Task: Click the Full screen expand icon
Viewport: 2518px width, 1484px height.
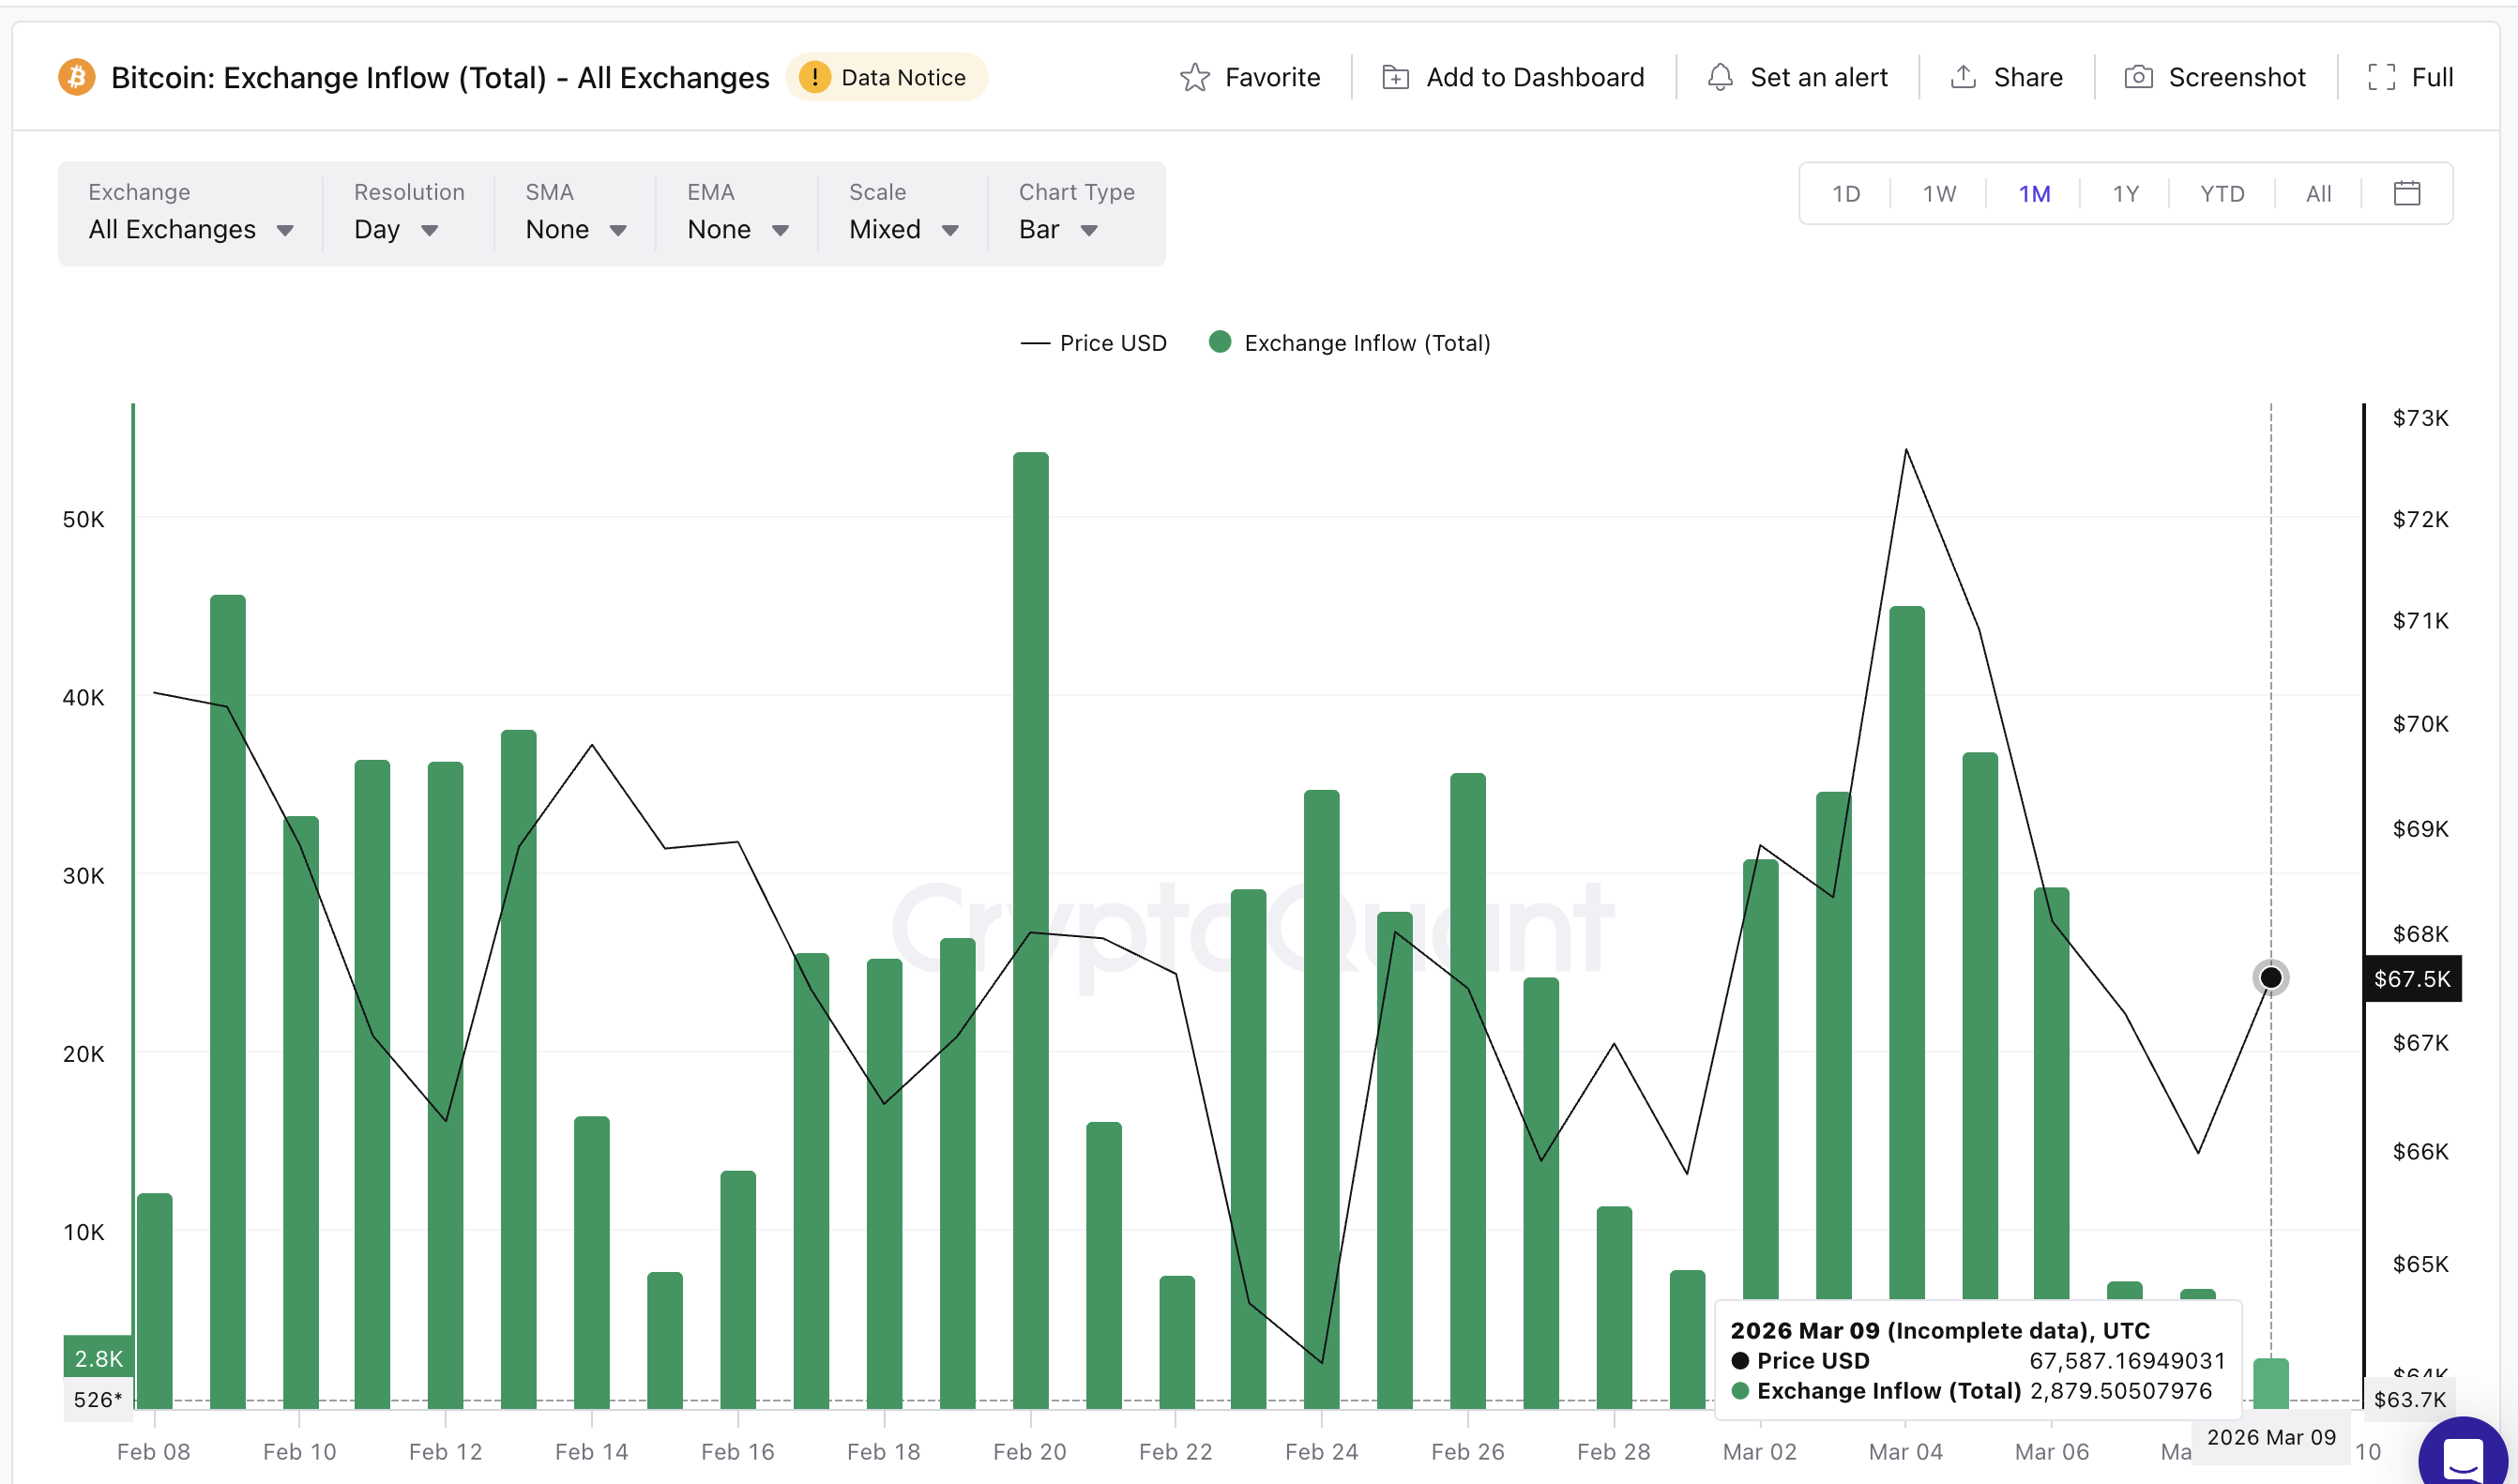Action: (x=2381, y=78)
